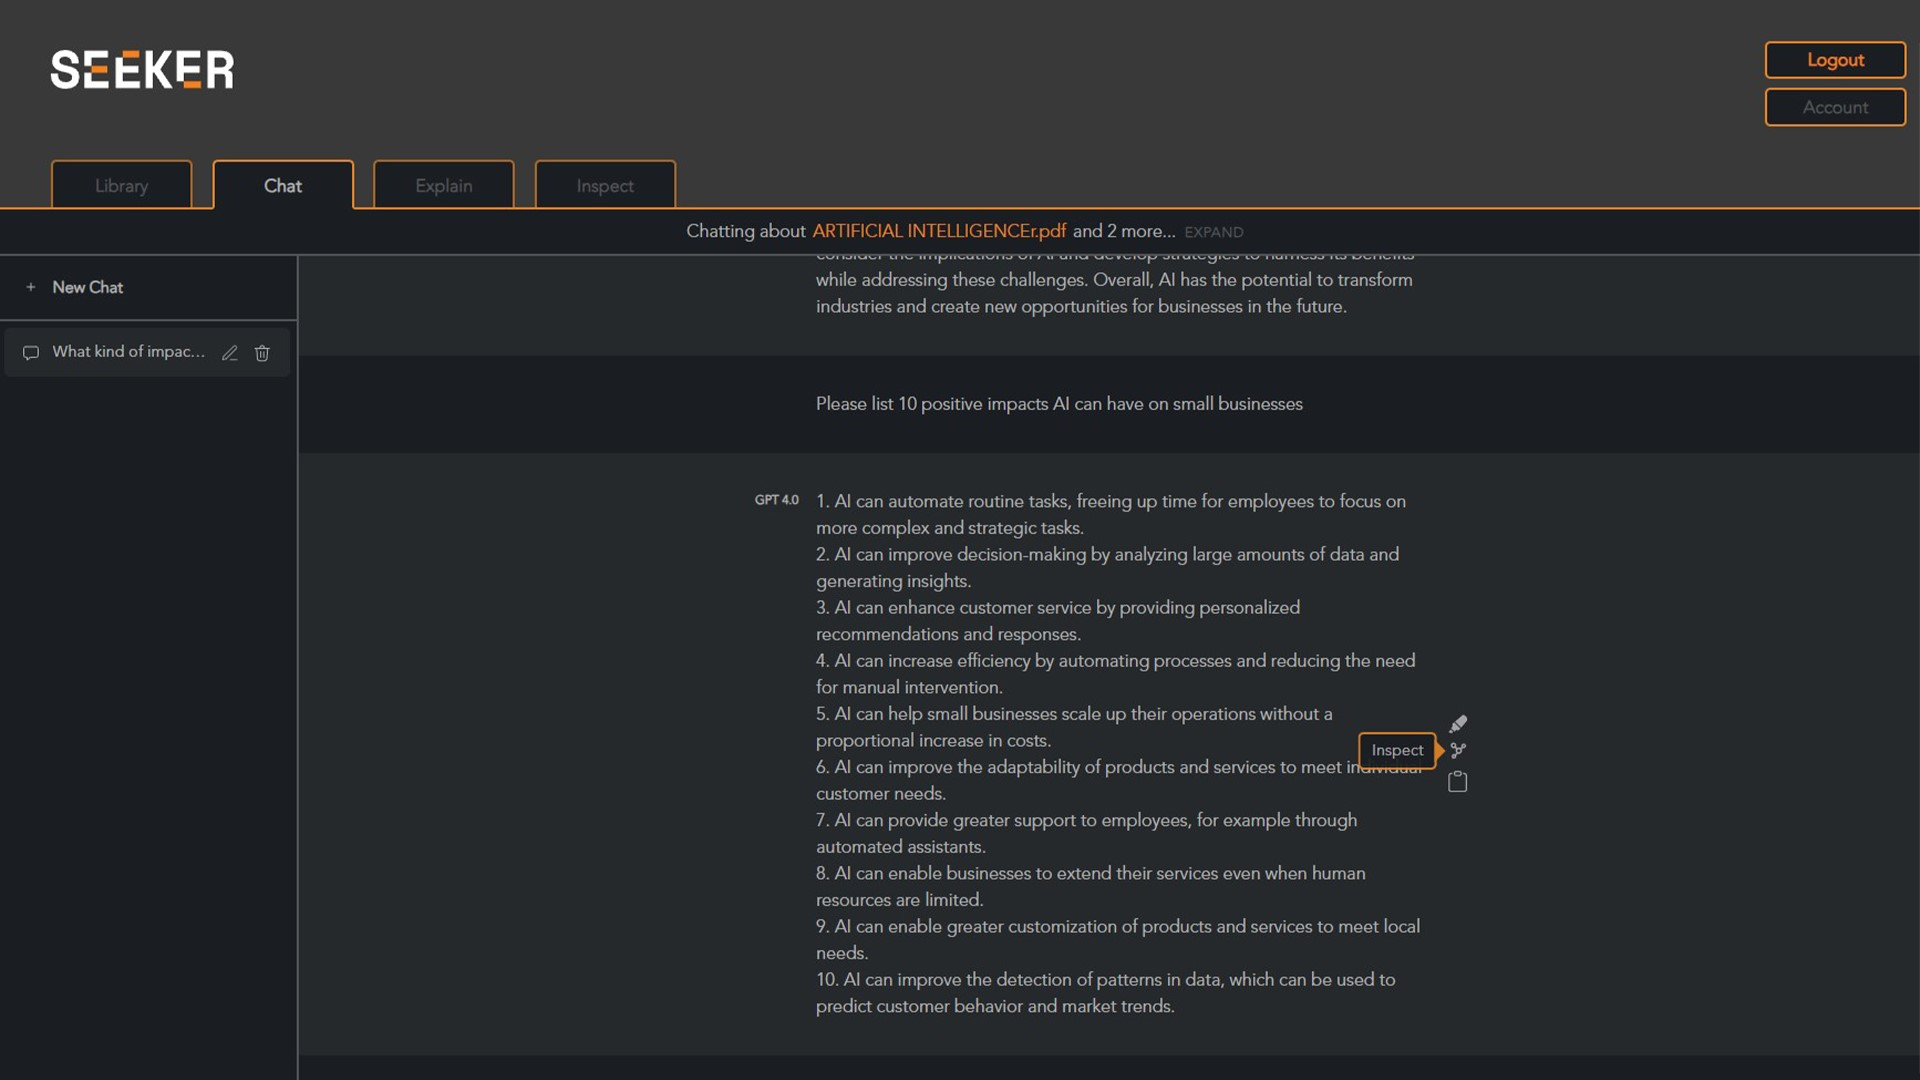Screen dimensions: 1920x1080
Task: Select the 'What kind of impac...' conversation
Action: click(x=128, y=352)
